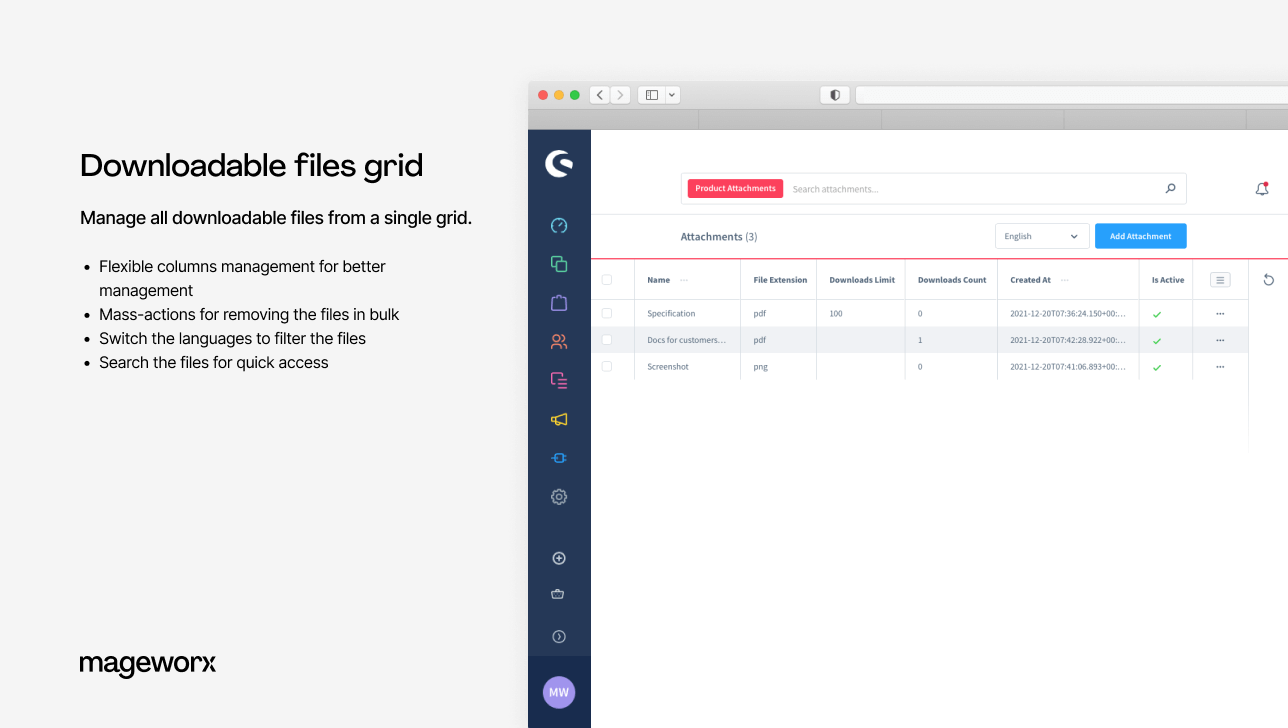Open the MW user avatar menu
Image resolution: width=1288 pixels, height=728 pixels.
coord(559,692)
